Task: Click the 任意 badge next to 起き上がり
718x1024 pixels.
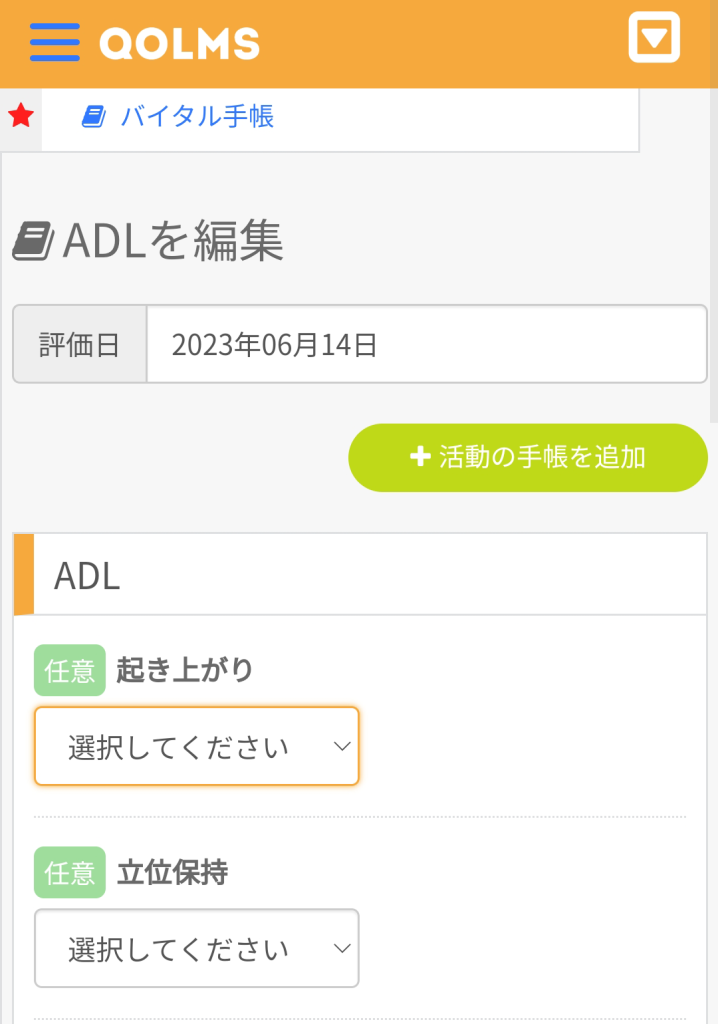Action: click(x=70, y=670)
